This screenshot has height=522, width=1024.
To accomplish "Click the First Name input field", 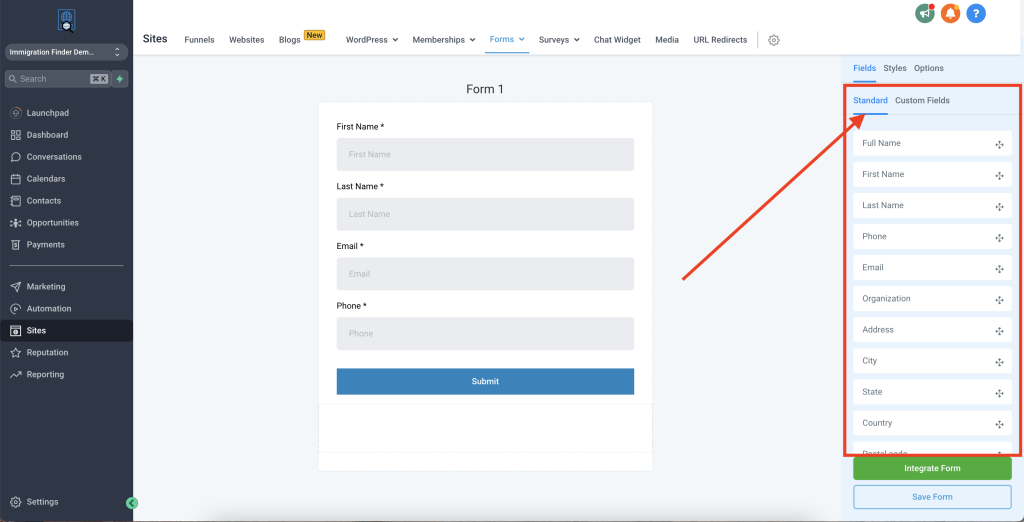I will (485, 155).
